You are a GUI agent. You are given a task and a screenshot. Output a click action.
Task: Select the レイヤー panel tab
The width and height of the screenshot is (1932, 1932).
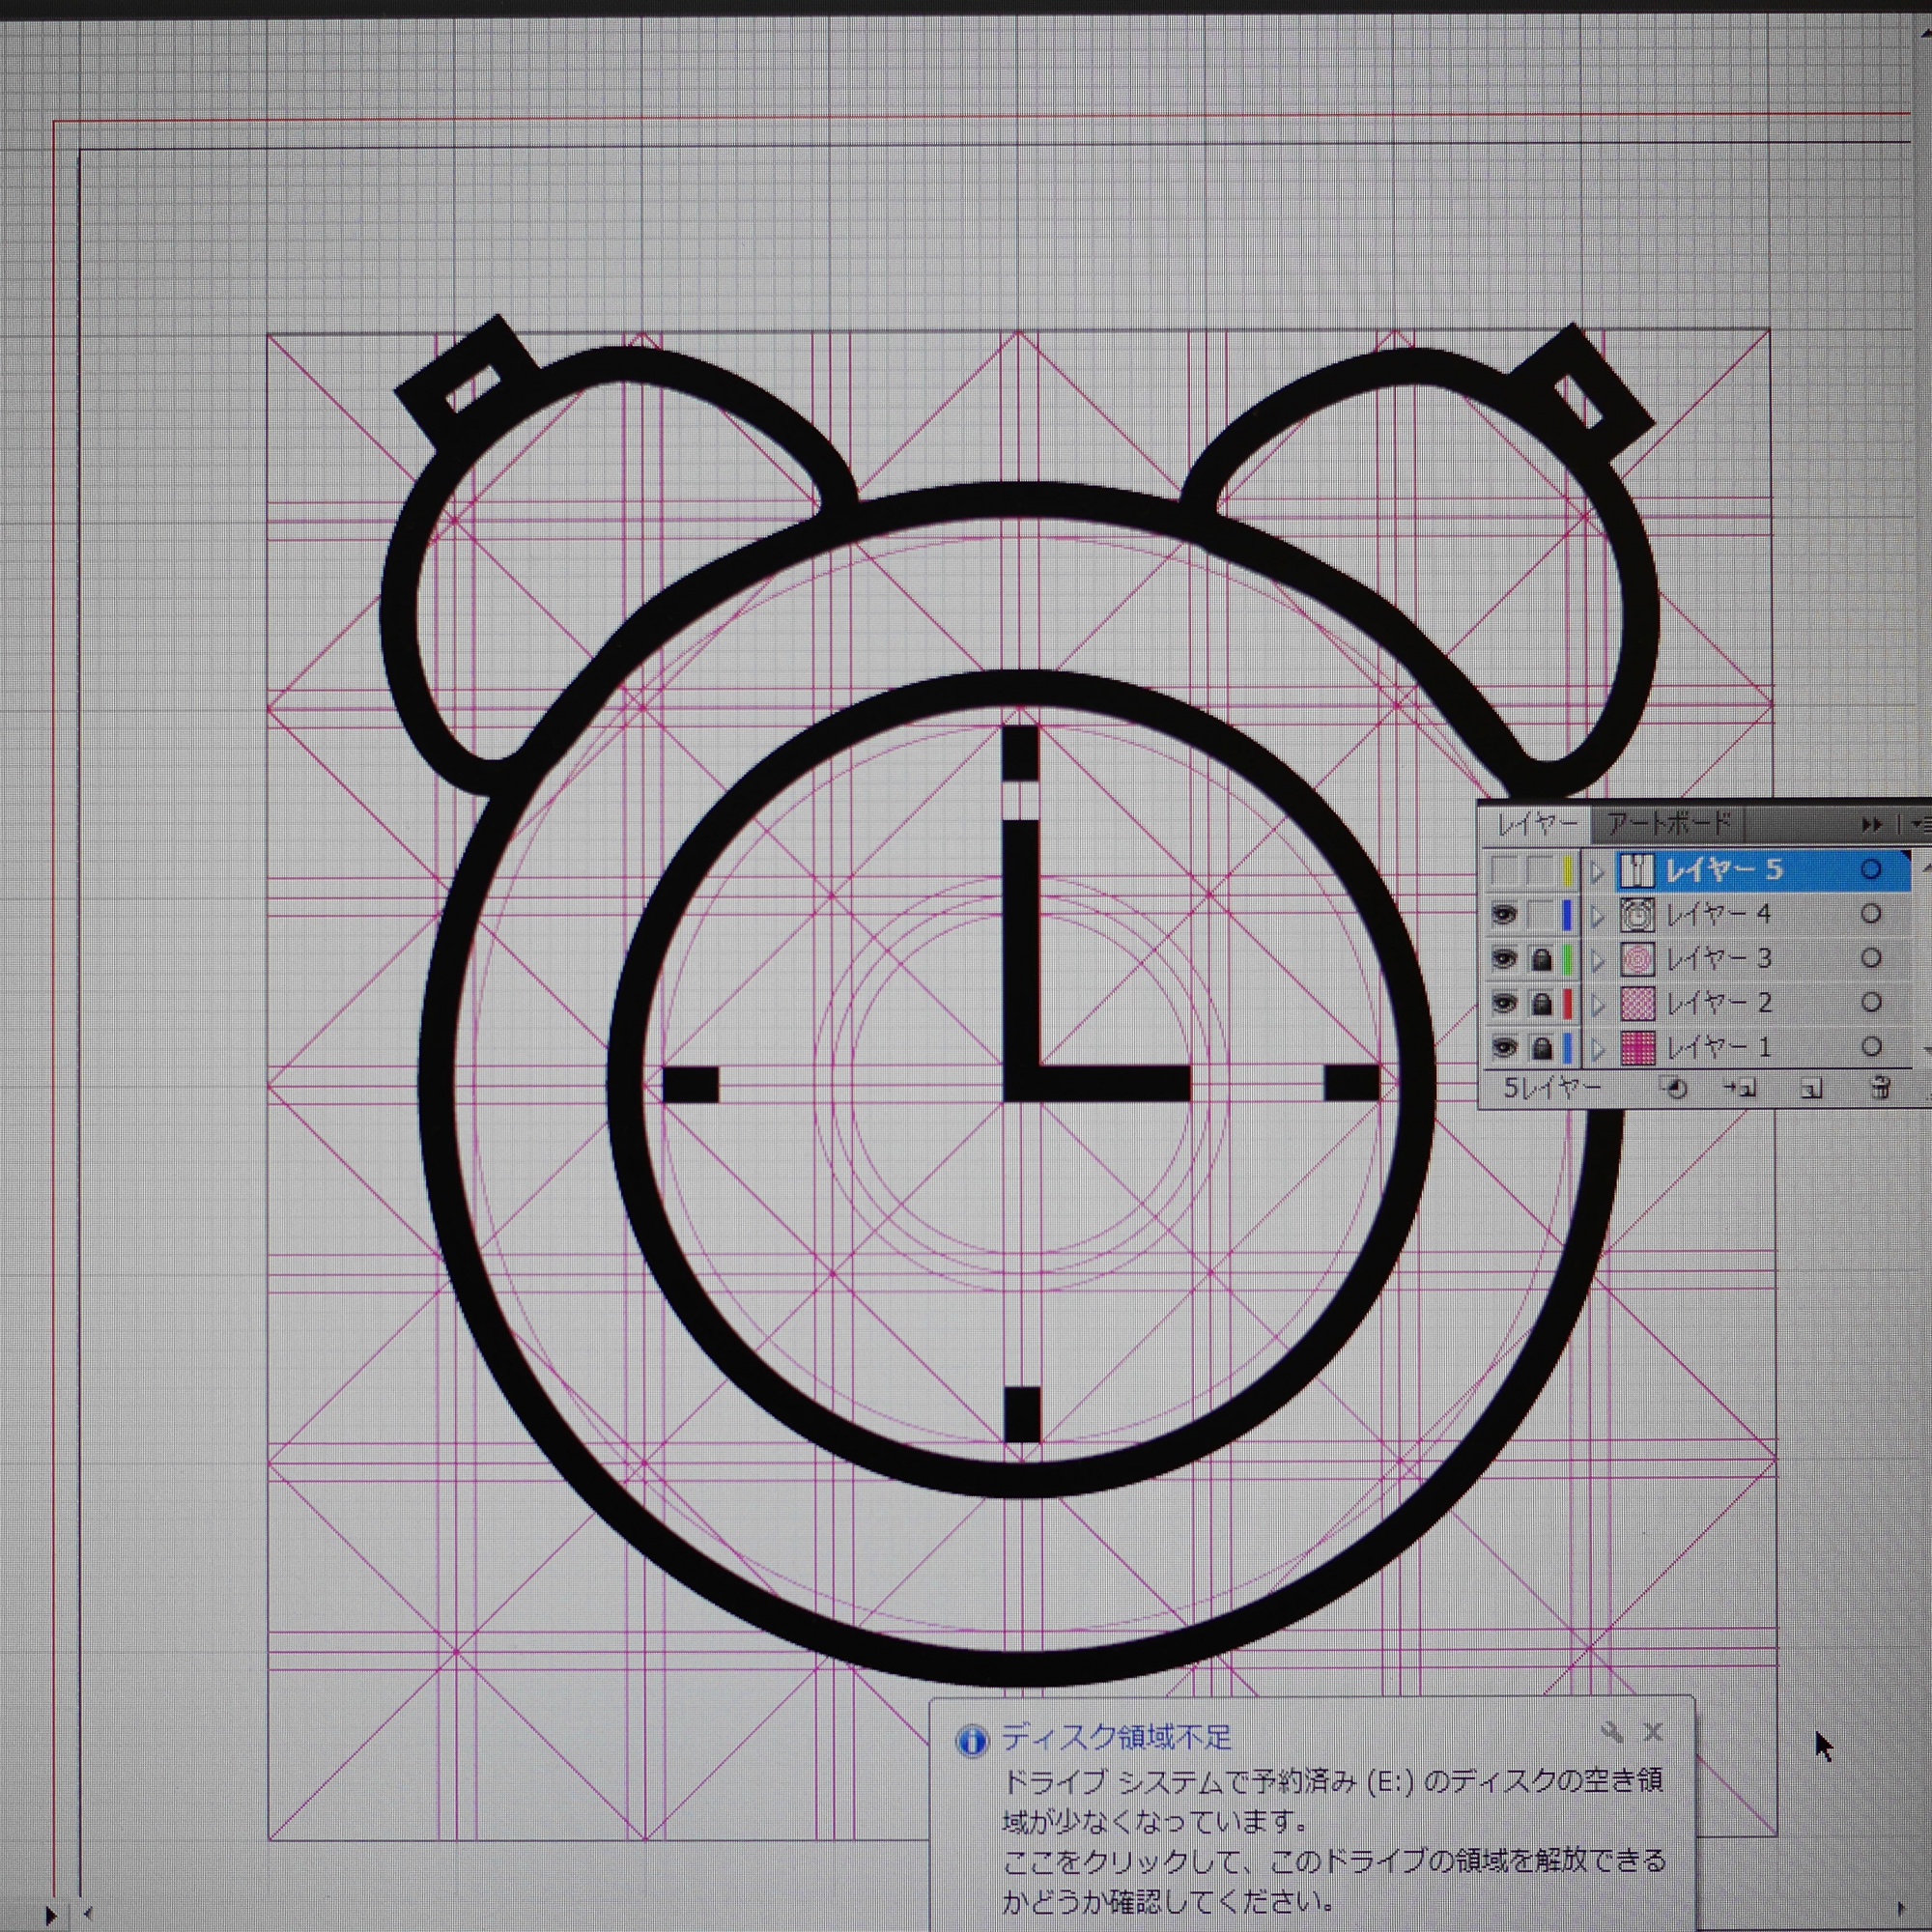(x=1536, y=825)
